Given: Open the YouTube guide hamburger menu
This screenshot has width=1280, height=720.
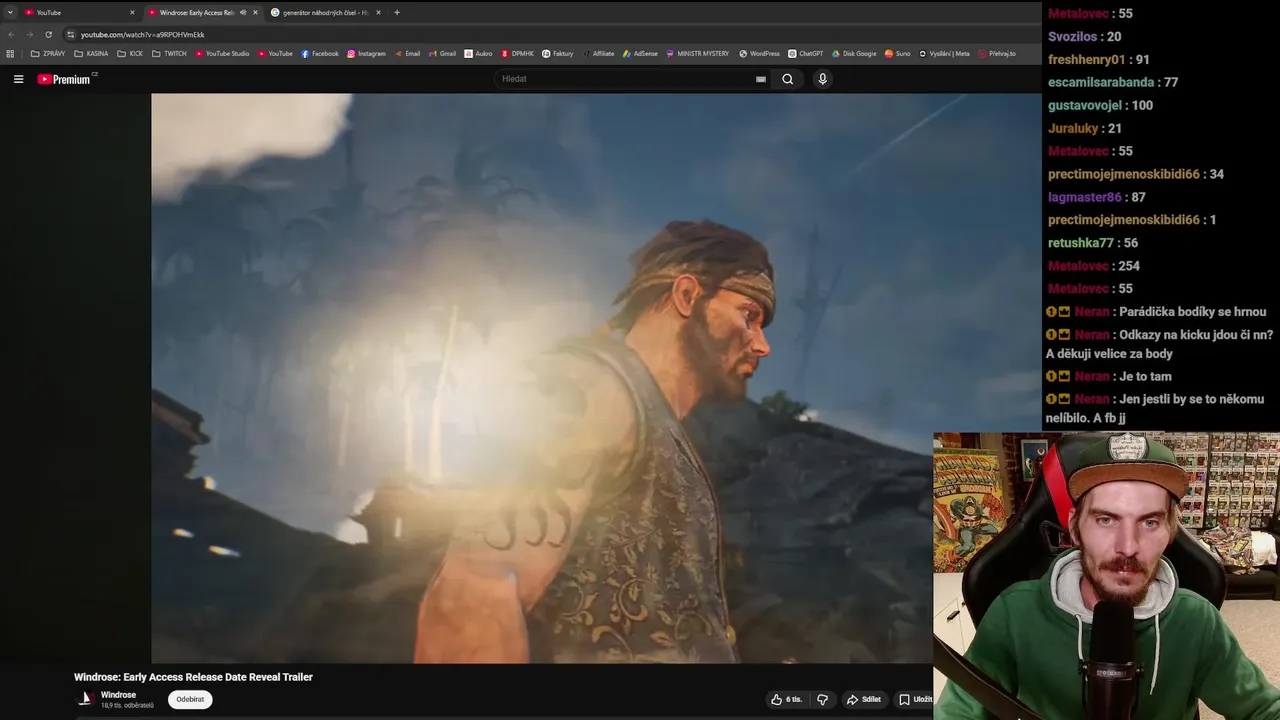Looking at the screenshot, I should (x=18, y=79).
